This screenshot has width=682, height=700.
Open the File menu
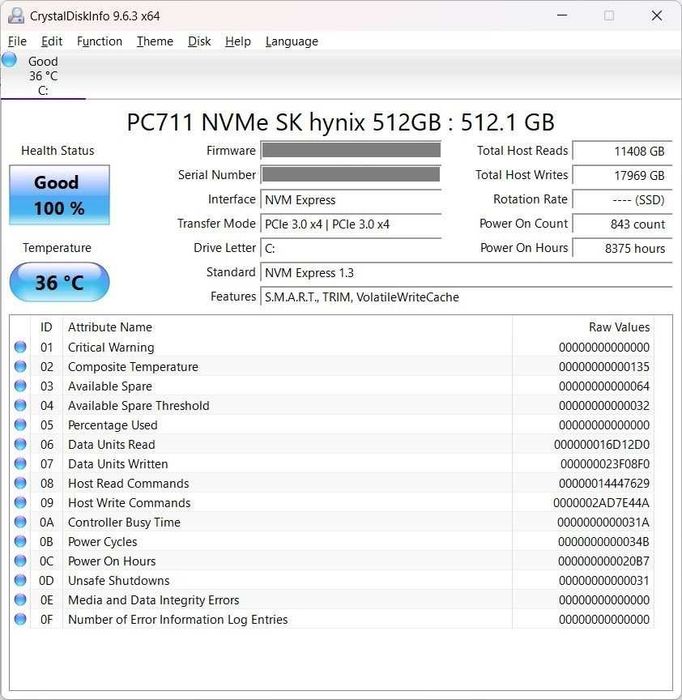coord(17,42)
